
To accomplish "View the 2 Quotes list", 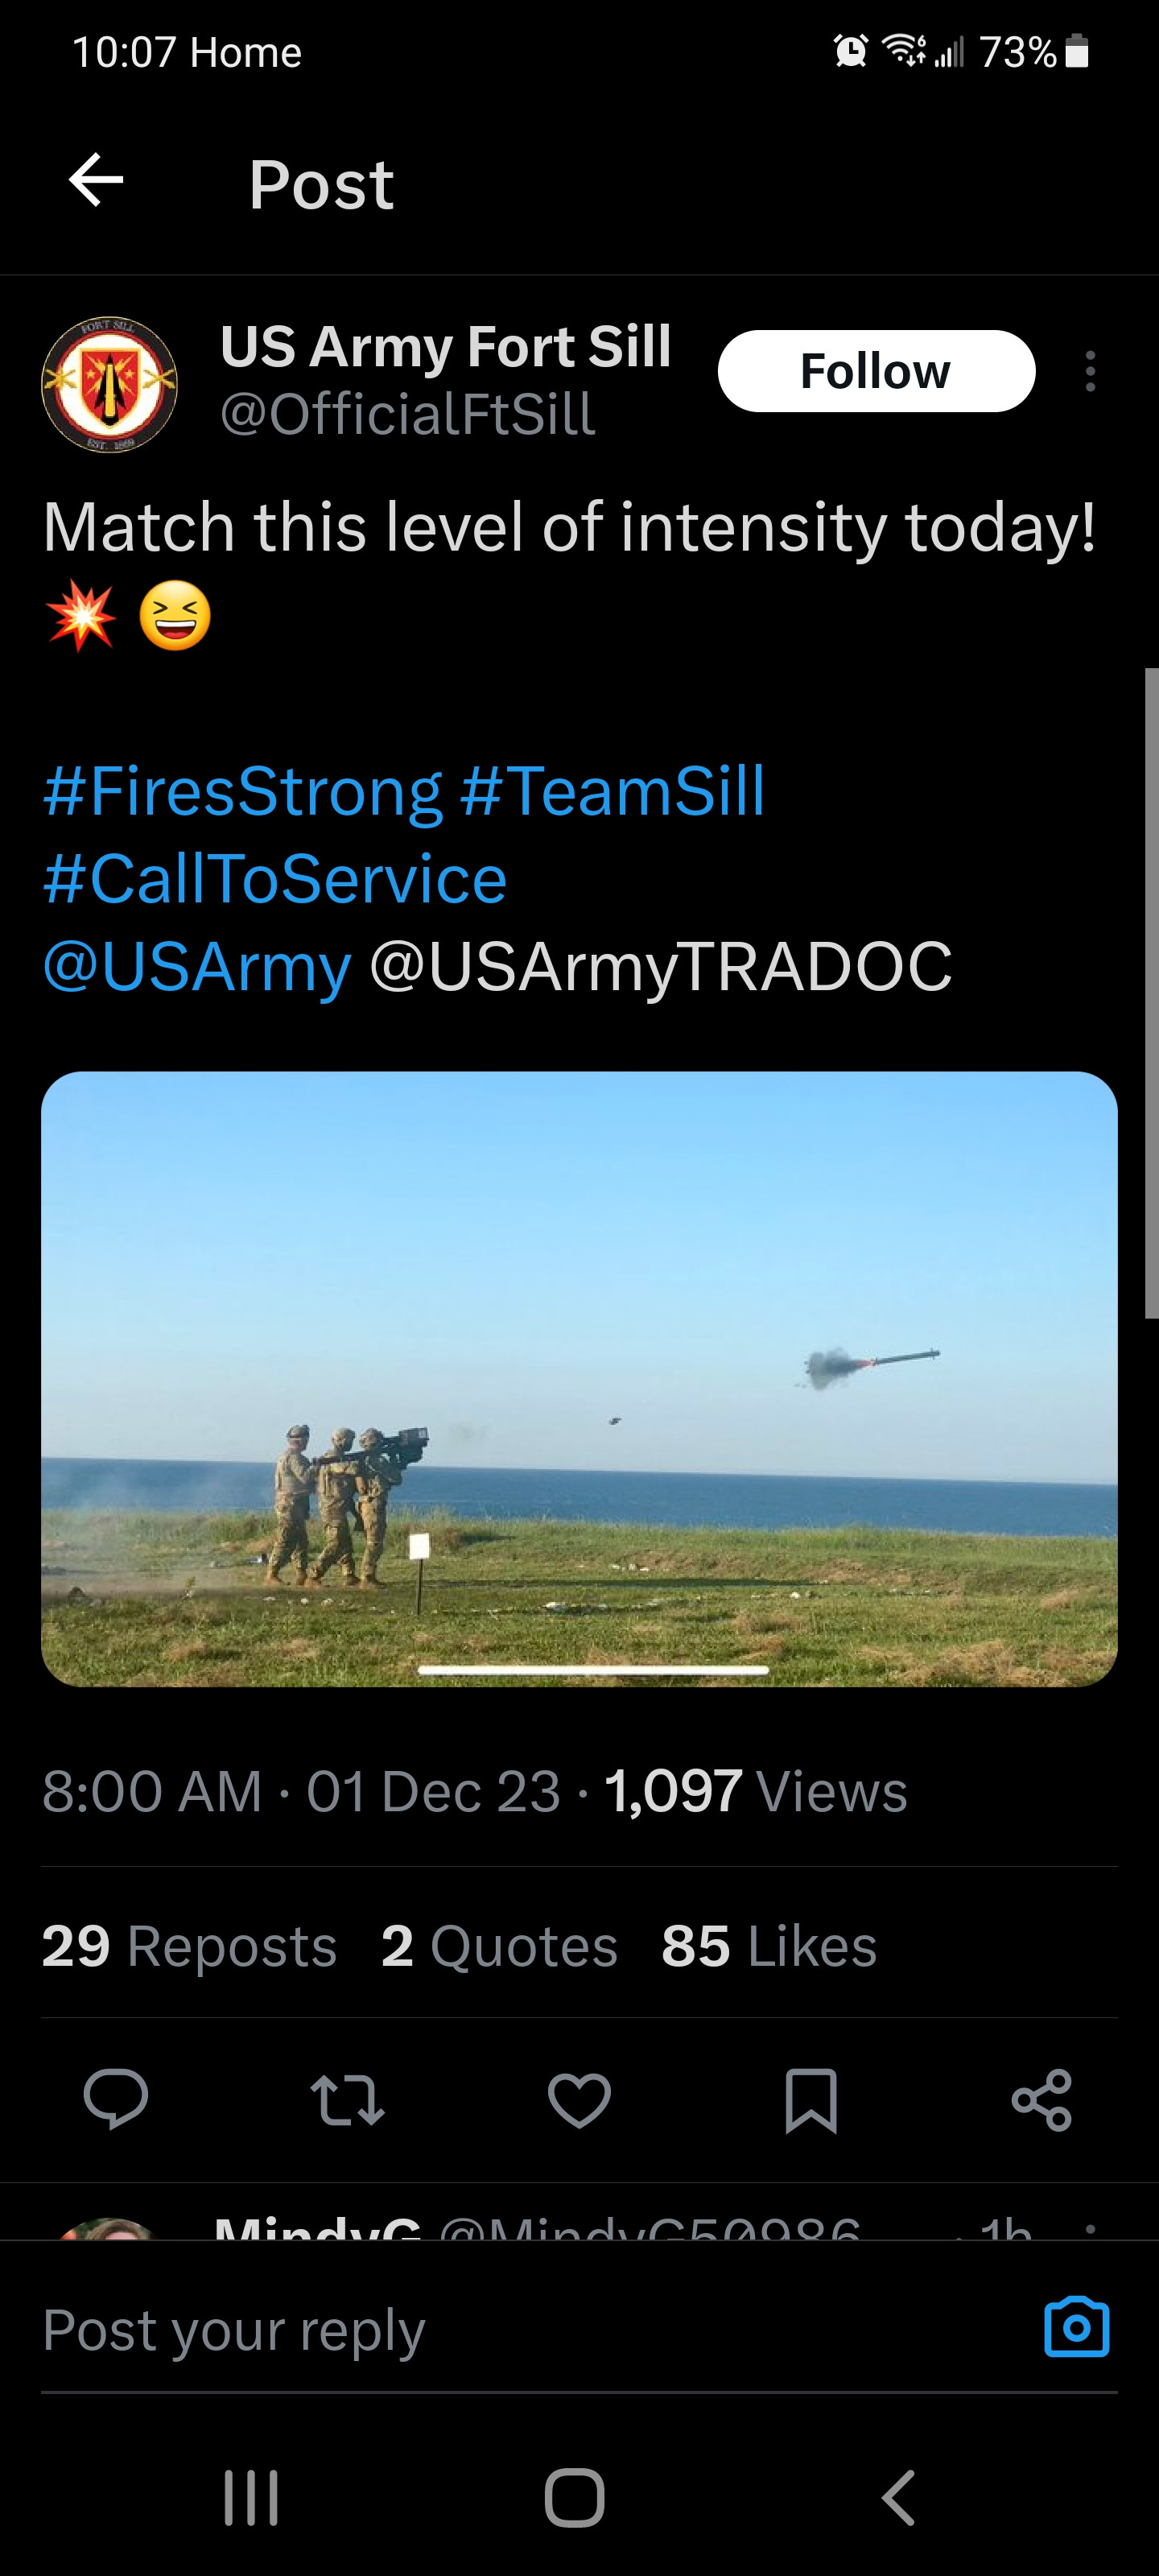I will [x=499, y=1946].
